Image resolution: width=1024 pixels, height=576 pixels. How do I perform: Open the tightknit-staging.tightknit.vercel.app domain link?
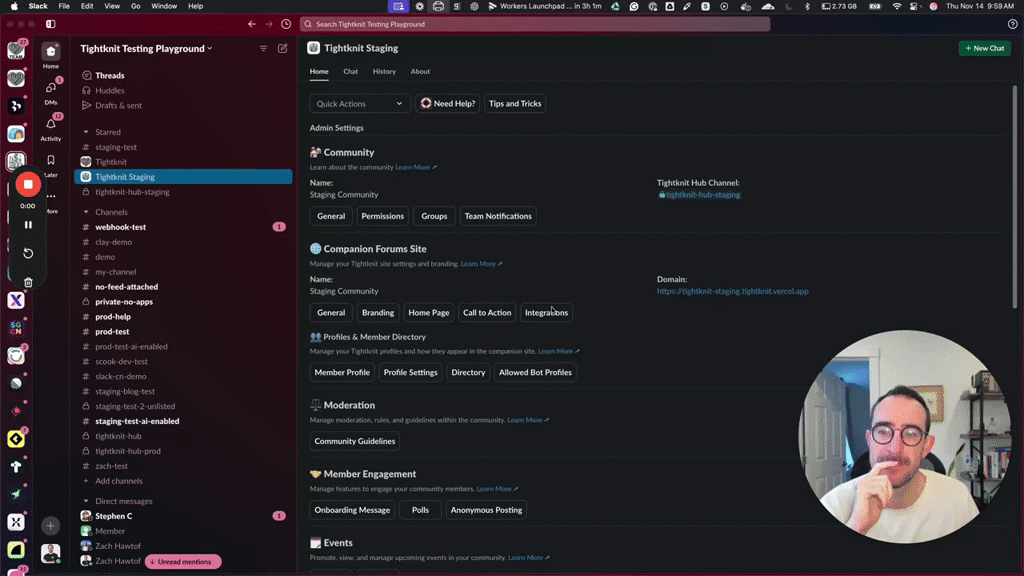click(x=732, y=291)
